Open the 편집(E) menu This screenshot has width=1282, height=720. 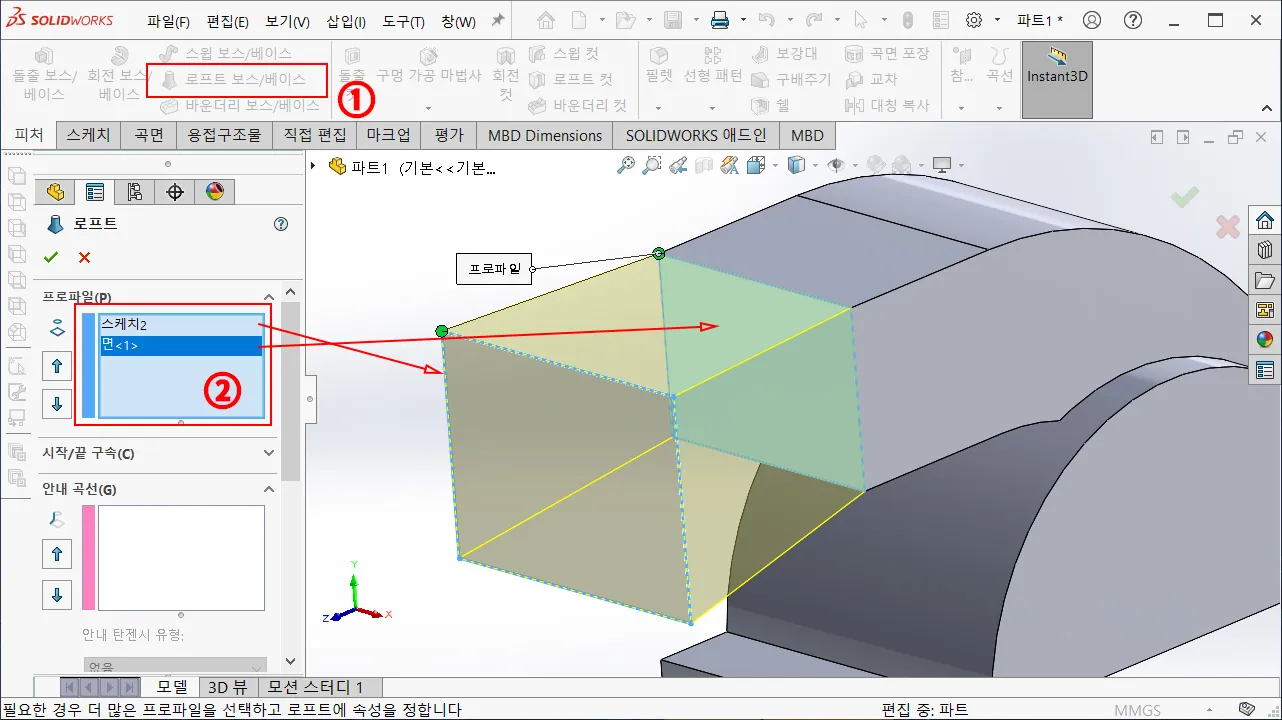227,21
